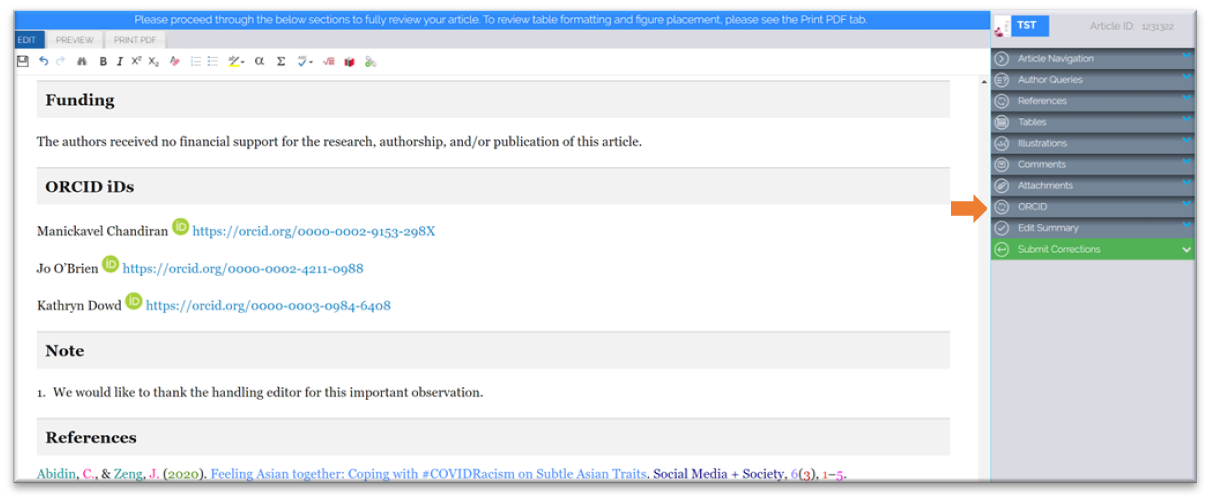1210x501 pixels.
Task: Open Find with the binoculars icon
Action: coord(83,62)
